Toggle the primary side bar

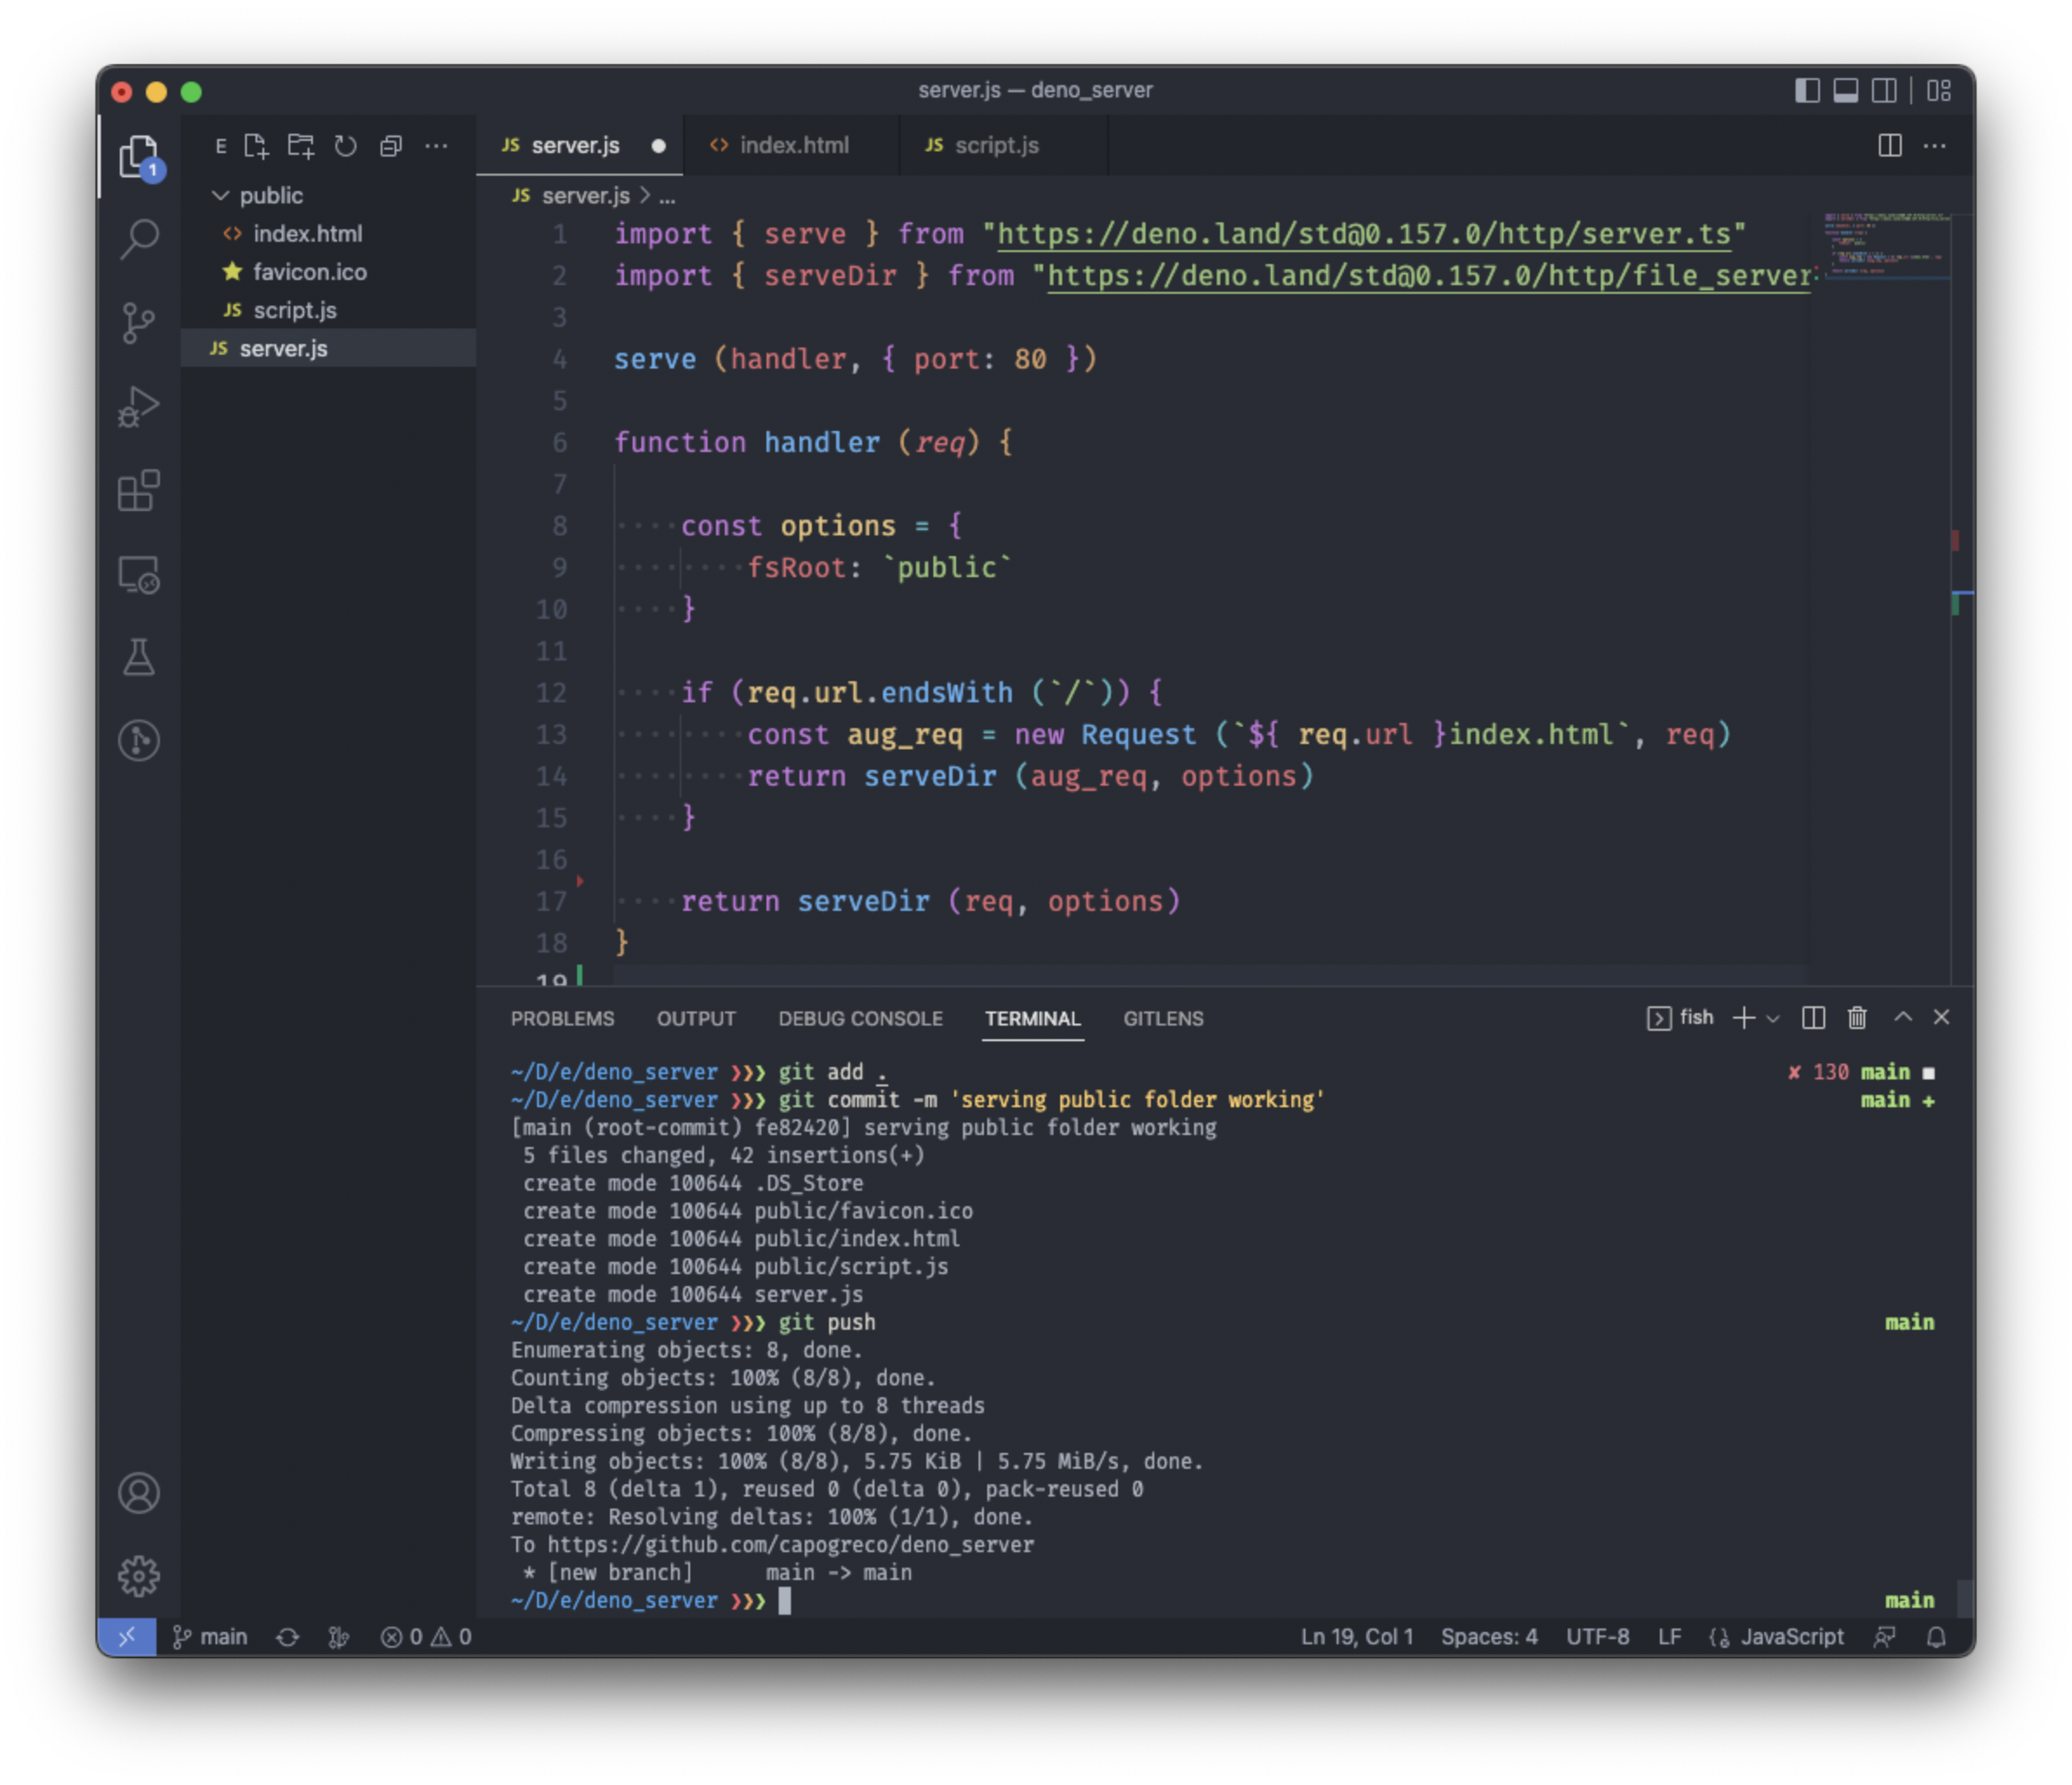click(1807, 91)
